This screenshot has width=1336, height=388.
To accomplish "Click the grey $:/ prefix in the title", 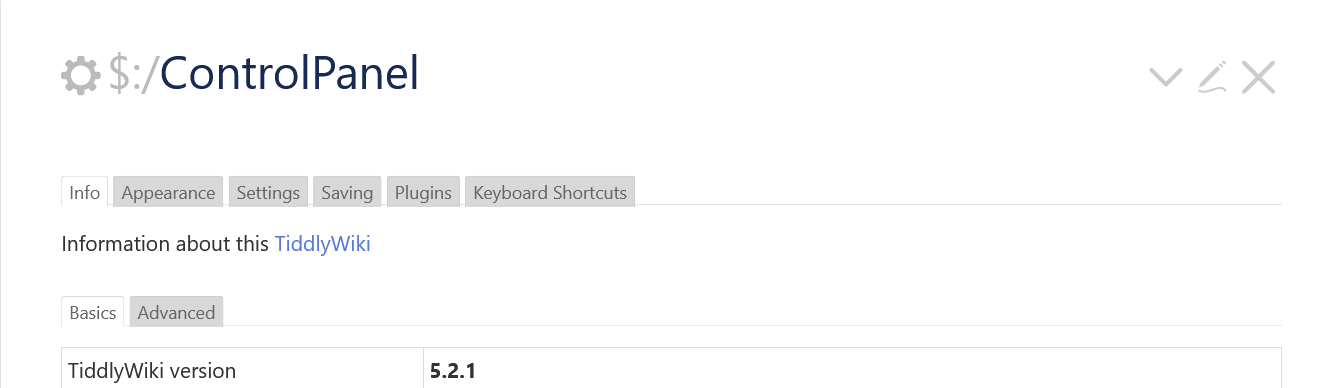I will pos(133,74).
